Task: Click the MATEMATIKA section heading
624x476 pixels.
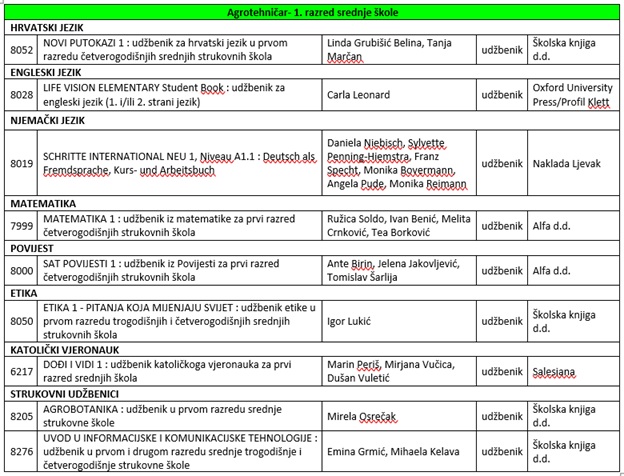Action: pyautogui.click(x=43, y=204)
